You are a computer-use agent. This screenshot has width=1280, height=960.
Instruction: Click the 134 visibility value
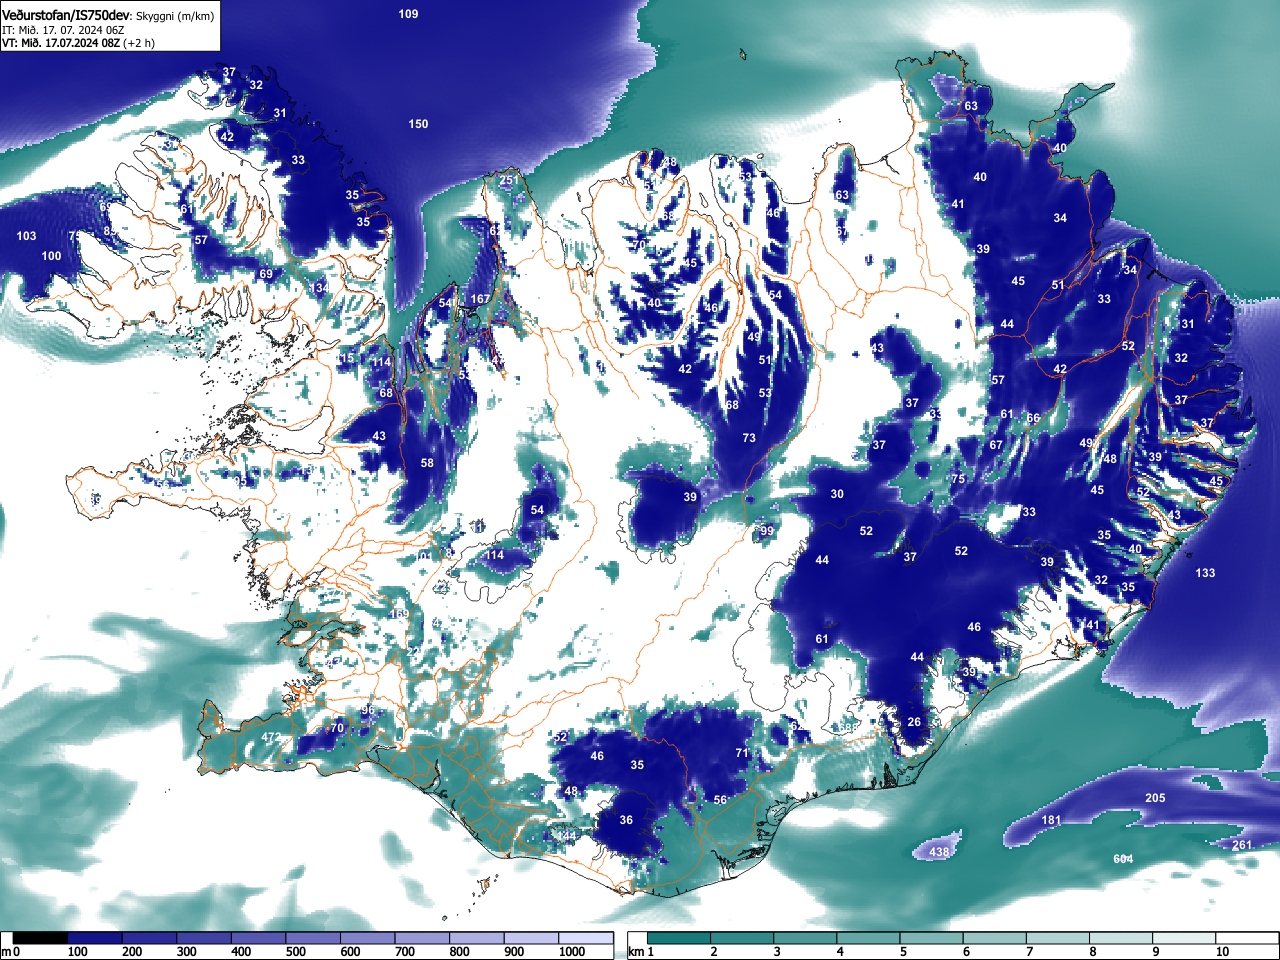(x=319, y=288)
